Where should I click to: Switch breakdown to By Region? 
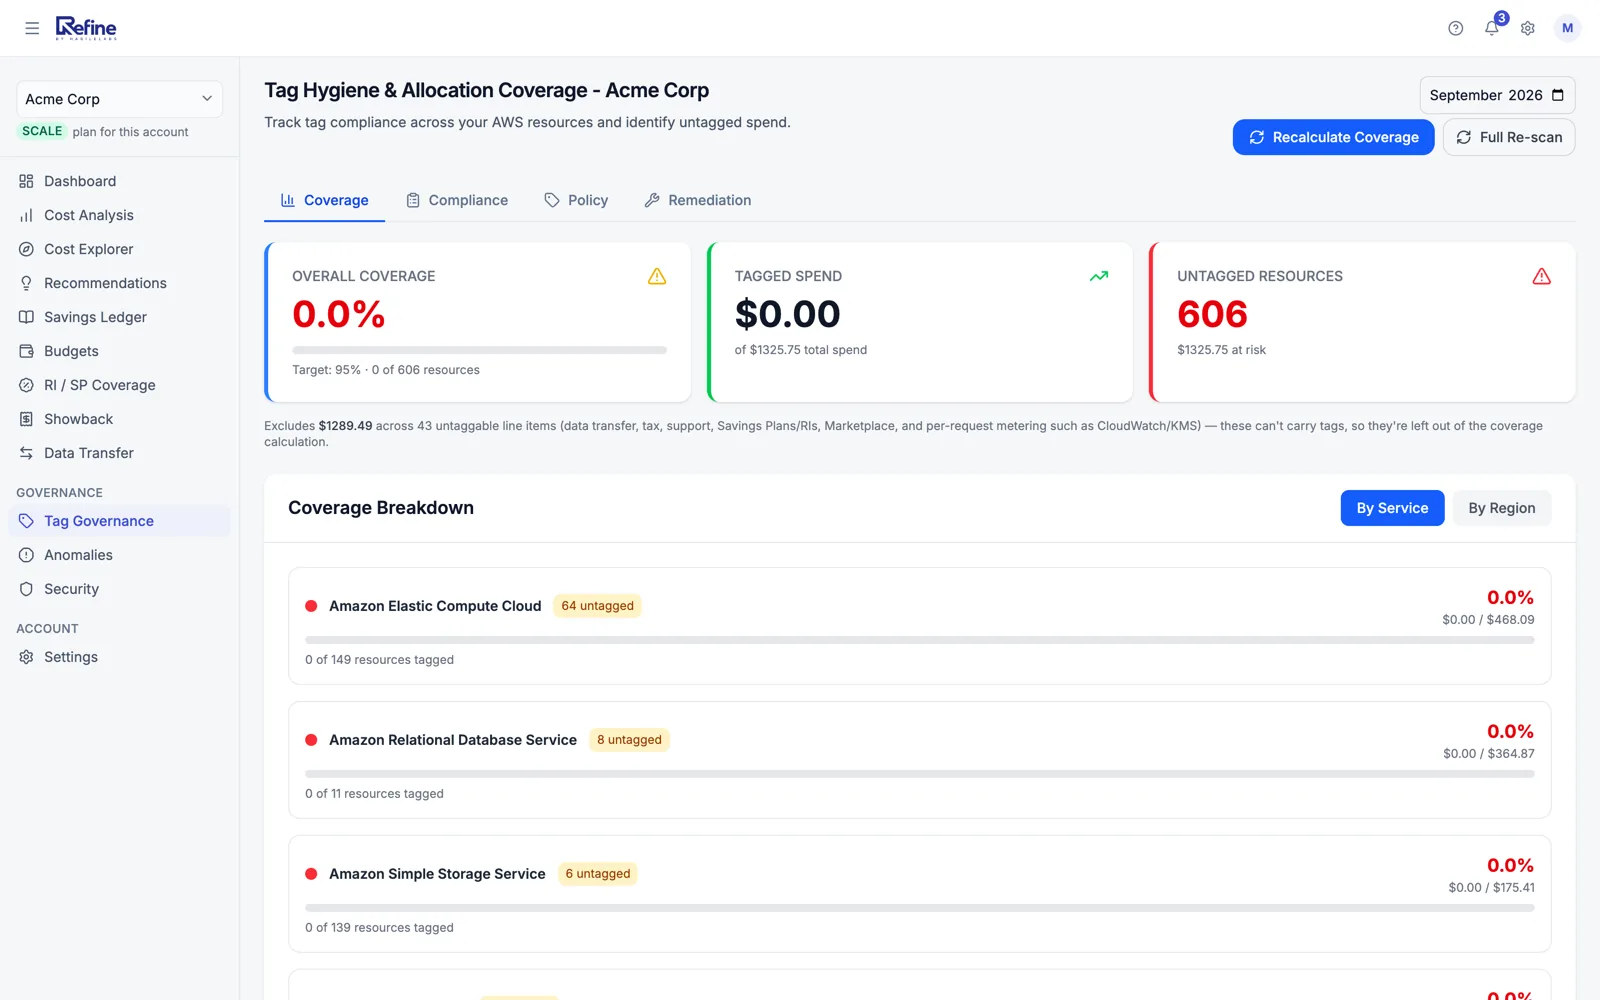pyautogui.click(x=1502, y=508)
